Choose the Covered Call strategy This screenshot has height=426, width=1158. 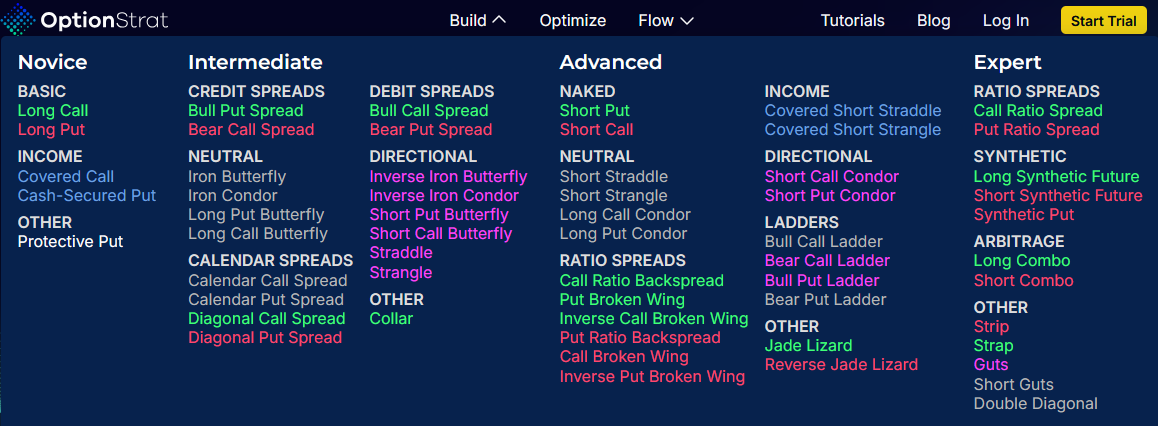pos(66,176)
